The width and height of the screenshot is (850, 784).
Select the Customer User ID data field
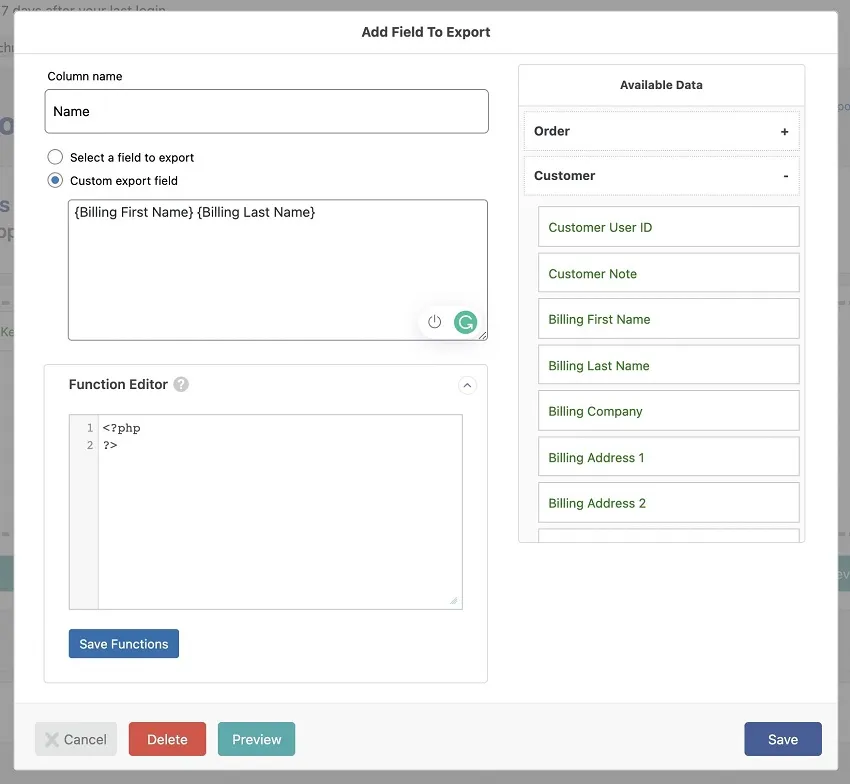click(668, 226)
